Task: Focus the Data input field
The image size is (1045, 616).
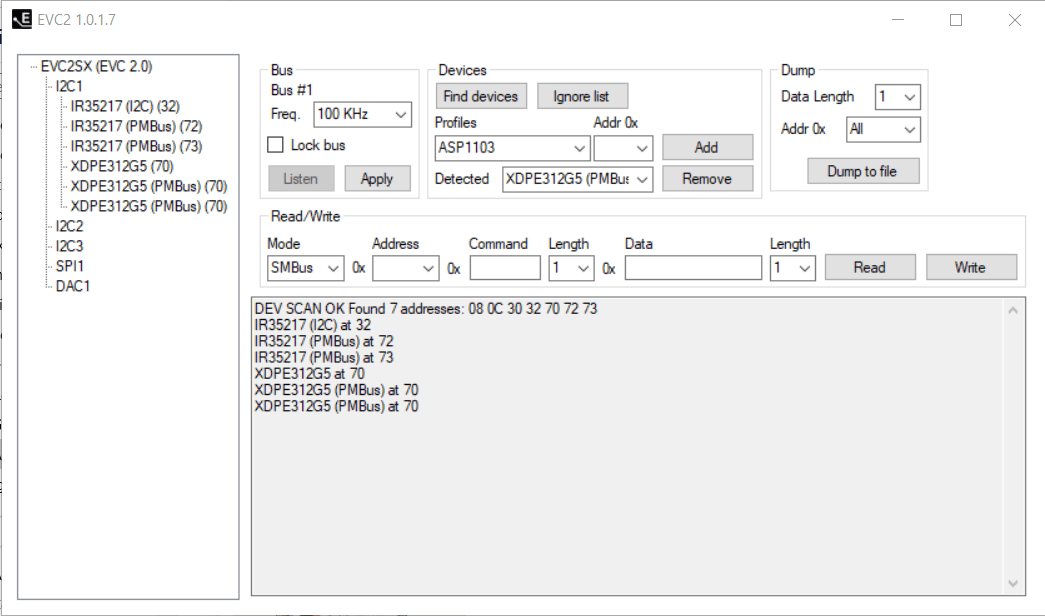Action: coord(693,268)
